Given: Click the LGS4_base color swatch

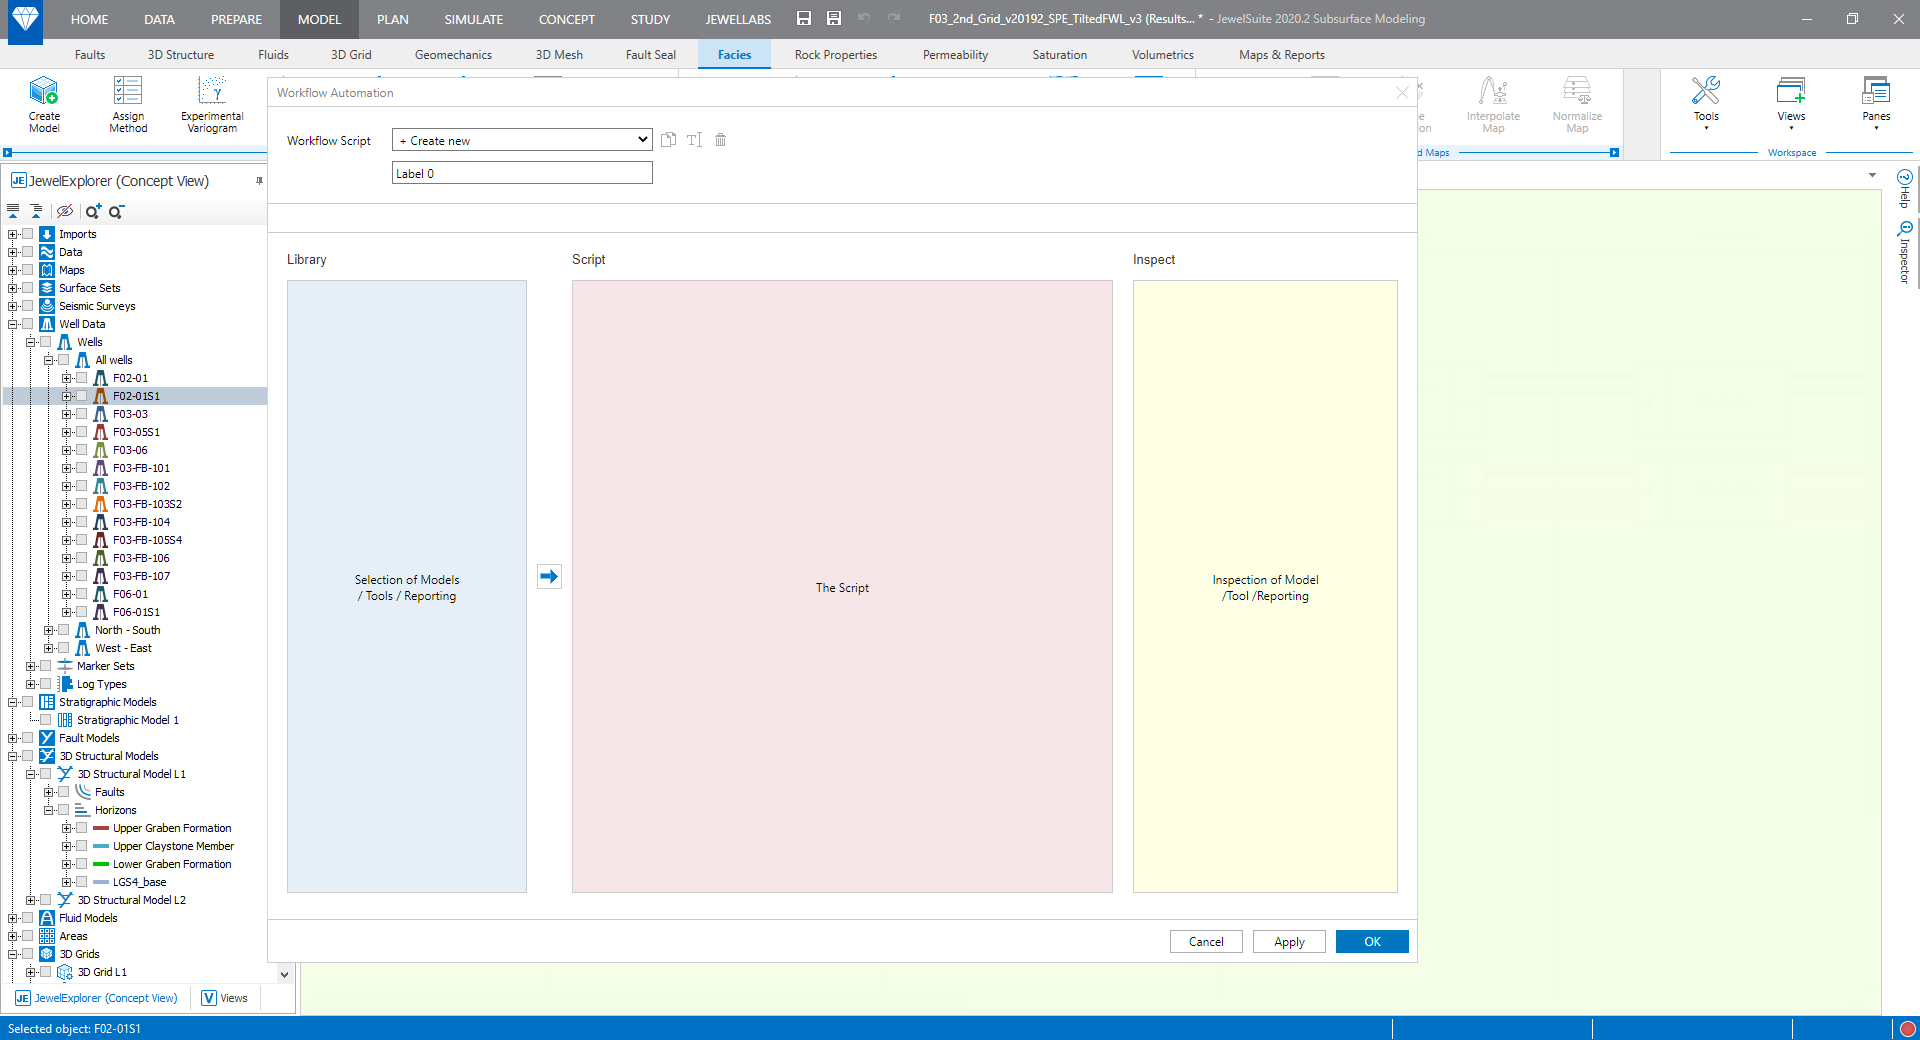Looking at the screenshot, I should coord(101,882).
